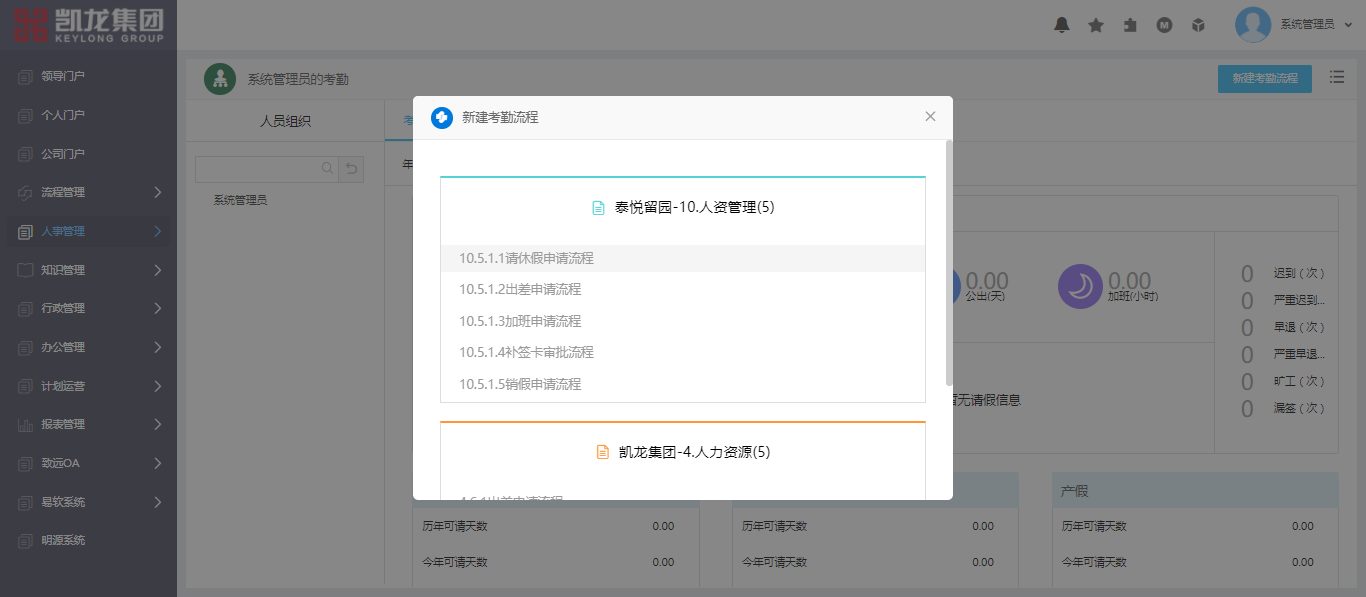The image size is (1366, 597).
Task: Click the 新建考勤流程 button
Action: tap(1264, 78)
